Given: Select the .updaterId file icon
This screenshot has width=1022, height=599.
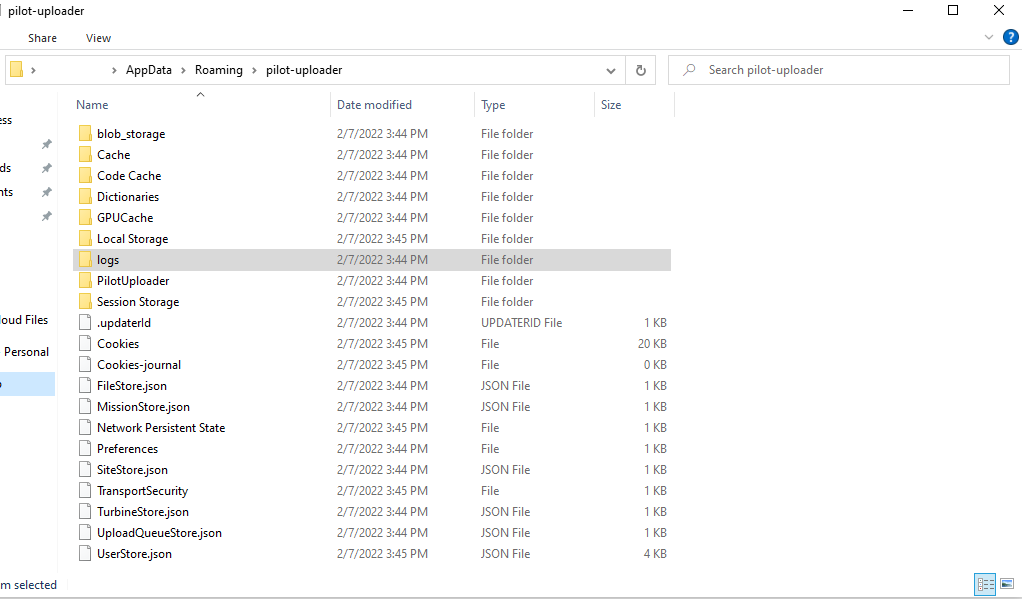Looking at the screenshot, I should [x=85, y=322].
